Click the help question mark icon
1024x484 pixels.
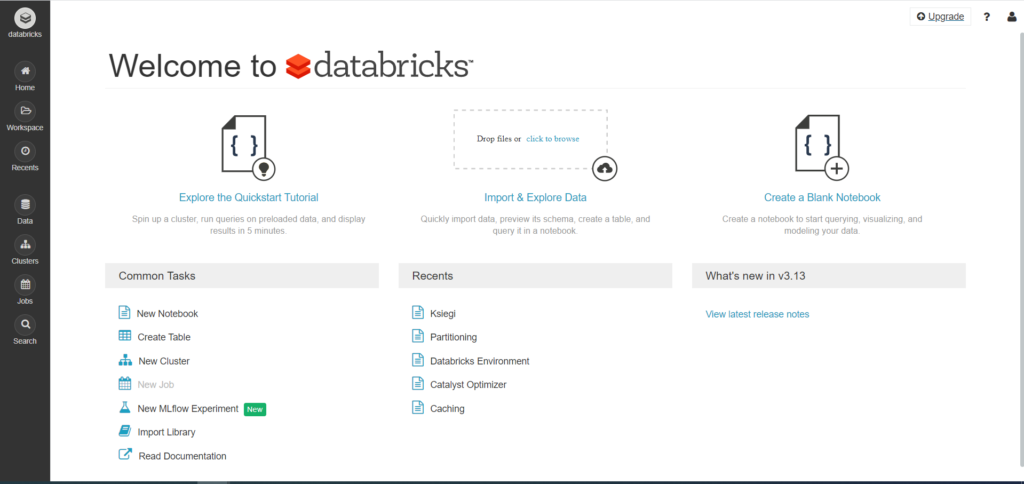(x=987, y=17)
